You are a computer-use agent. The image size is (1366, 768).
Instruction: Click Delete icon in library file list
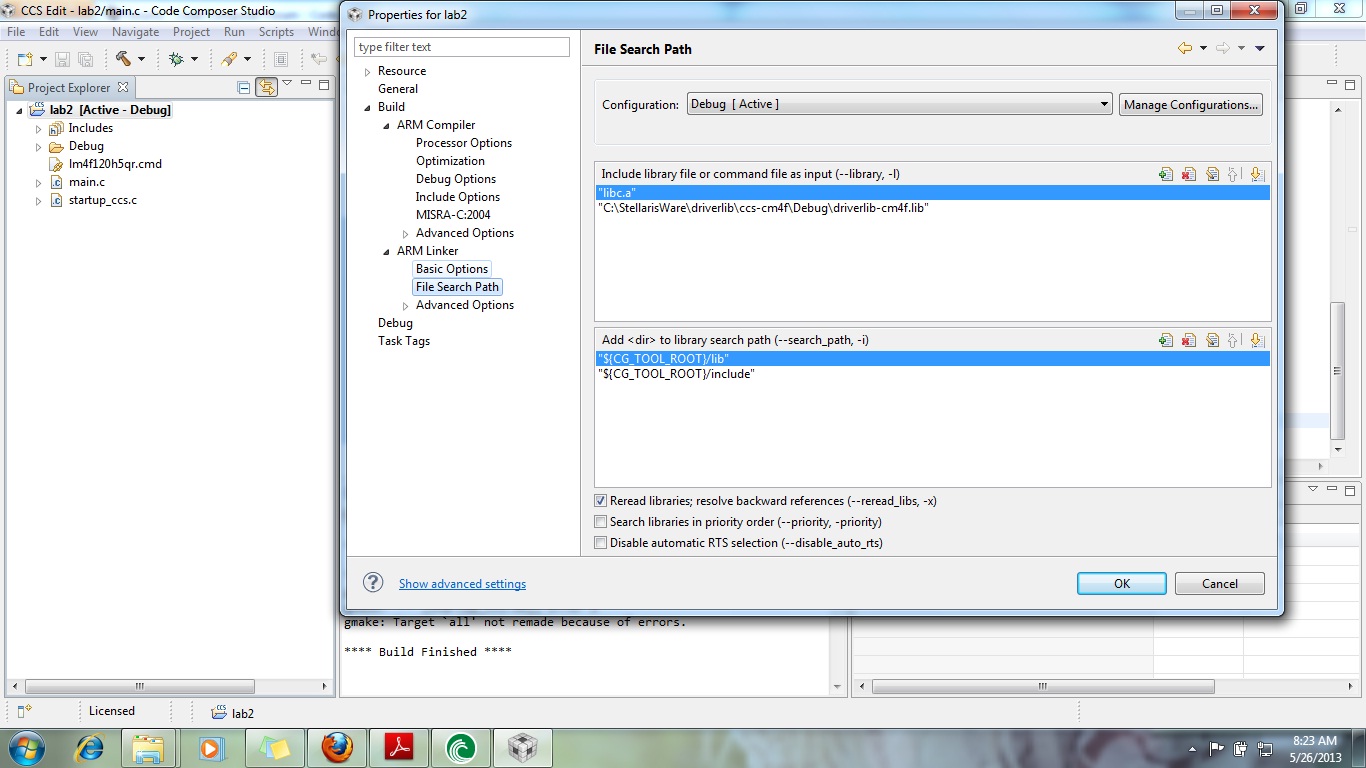point(1188,174)
